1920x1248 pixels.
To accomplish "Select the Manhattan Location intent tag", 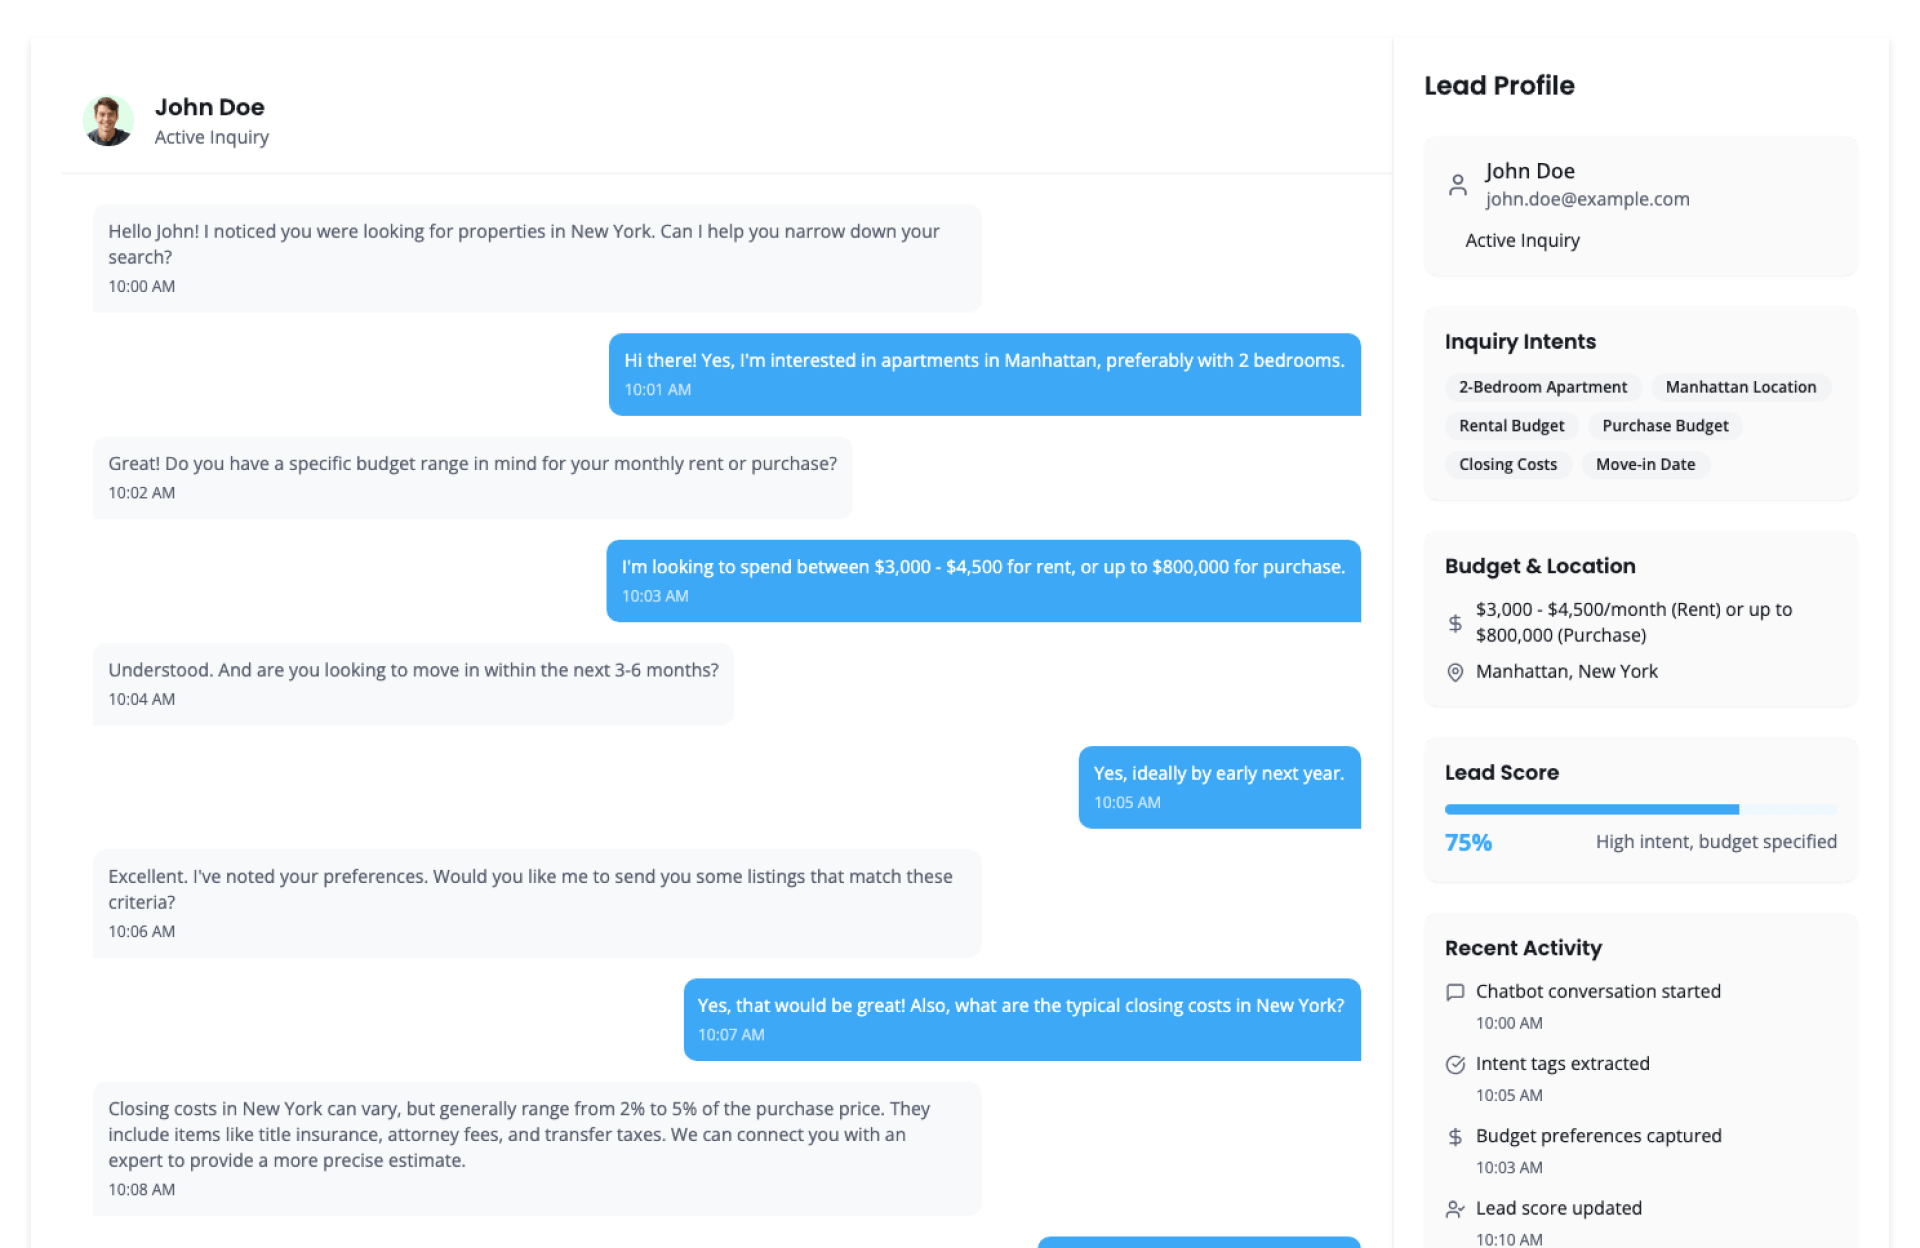I will [1740, 387].
